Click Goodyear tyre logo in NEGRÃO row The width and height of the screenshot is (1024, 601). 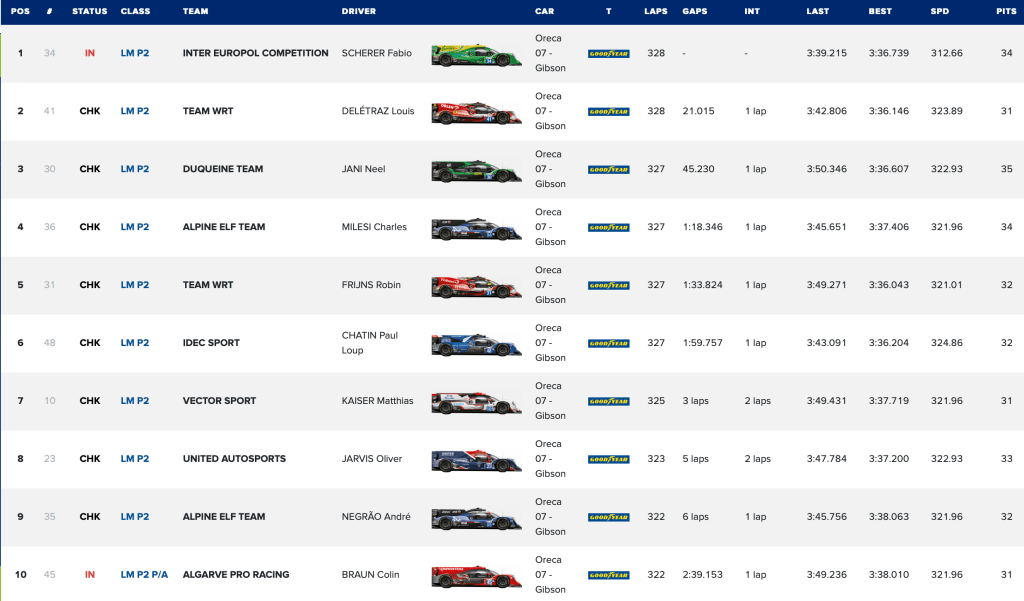tap(609, 517)
